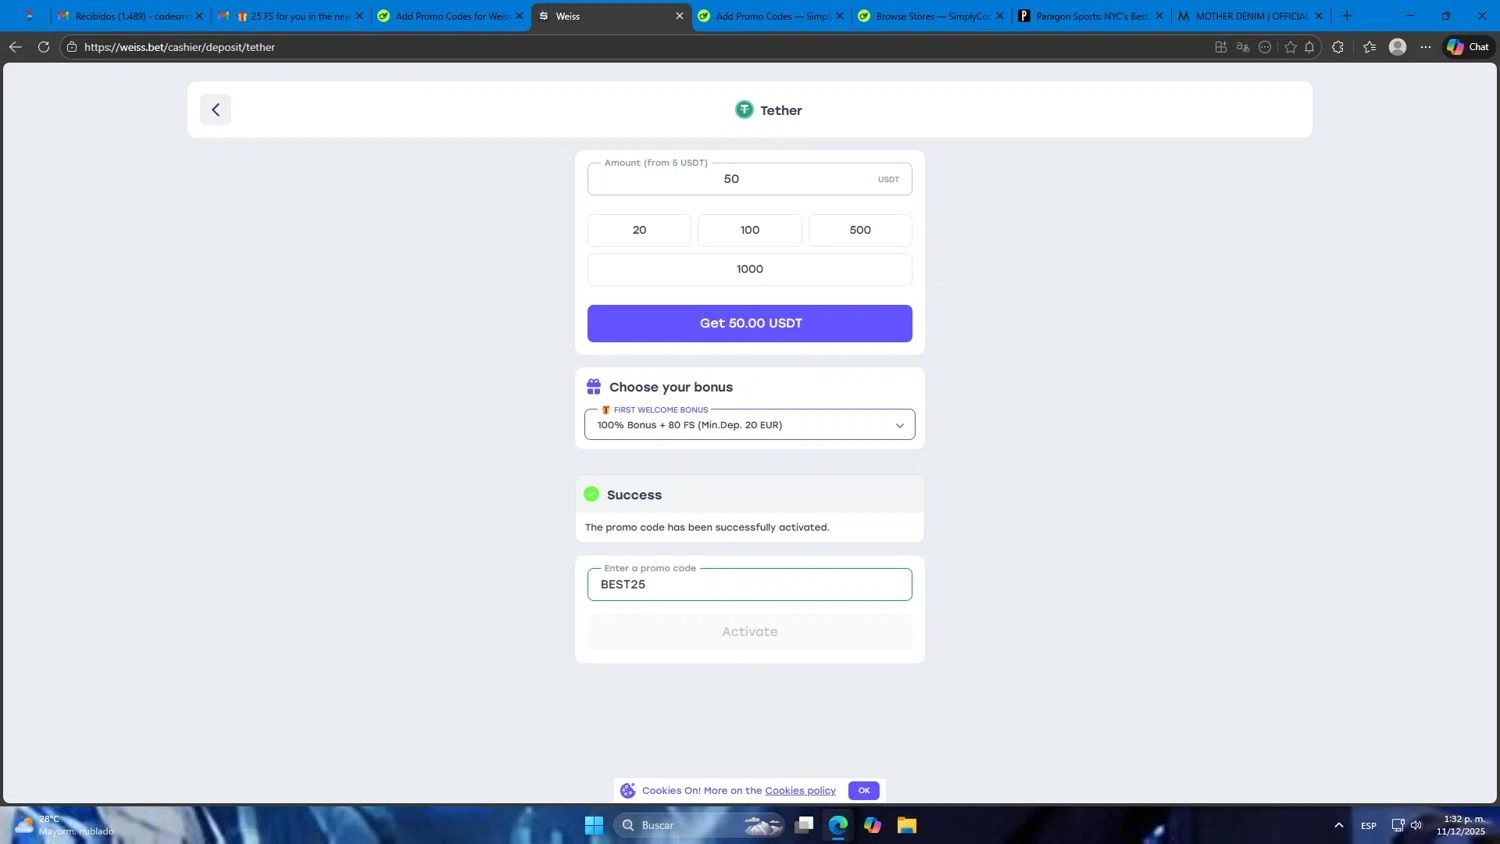Click the ESP language indicator
Image resolution: width=1500 pixels, height=844 pixels.
[1368, 826]
